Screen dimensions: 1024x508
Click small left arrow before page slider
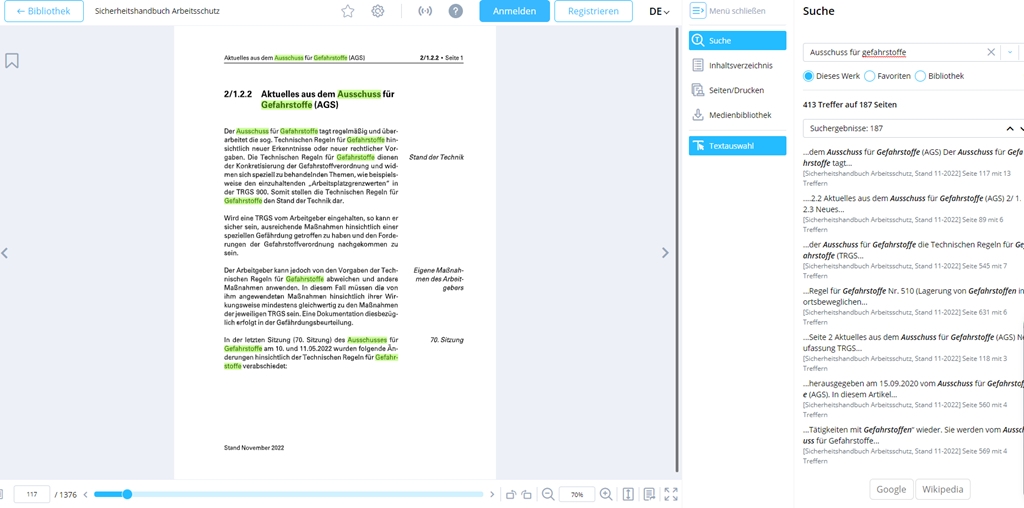point(85,494)
